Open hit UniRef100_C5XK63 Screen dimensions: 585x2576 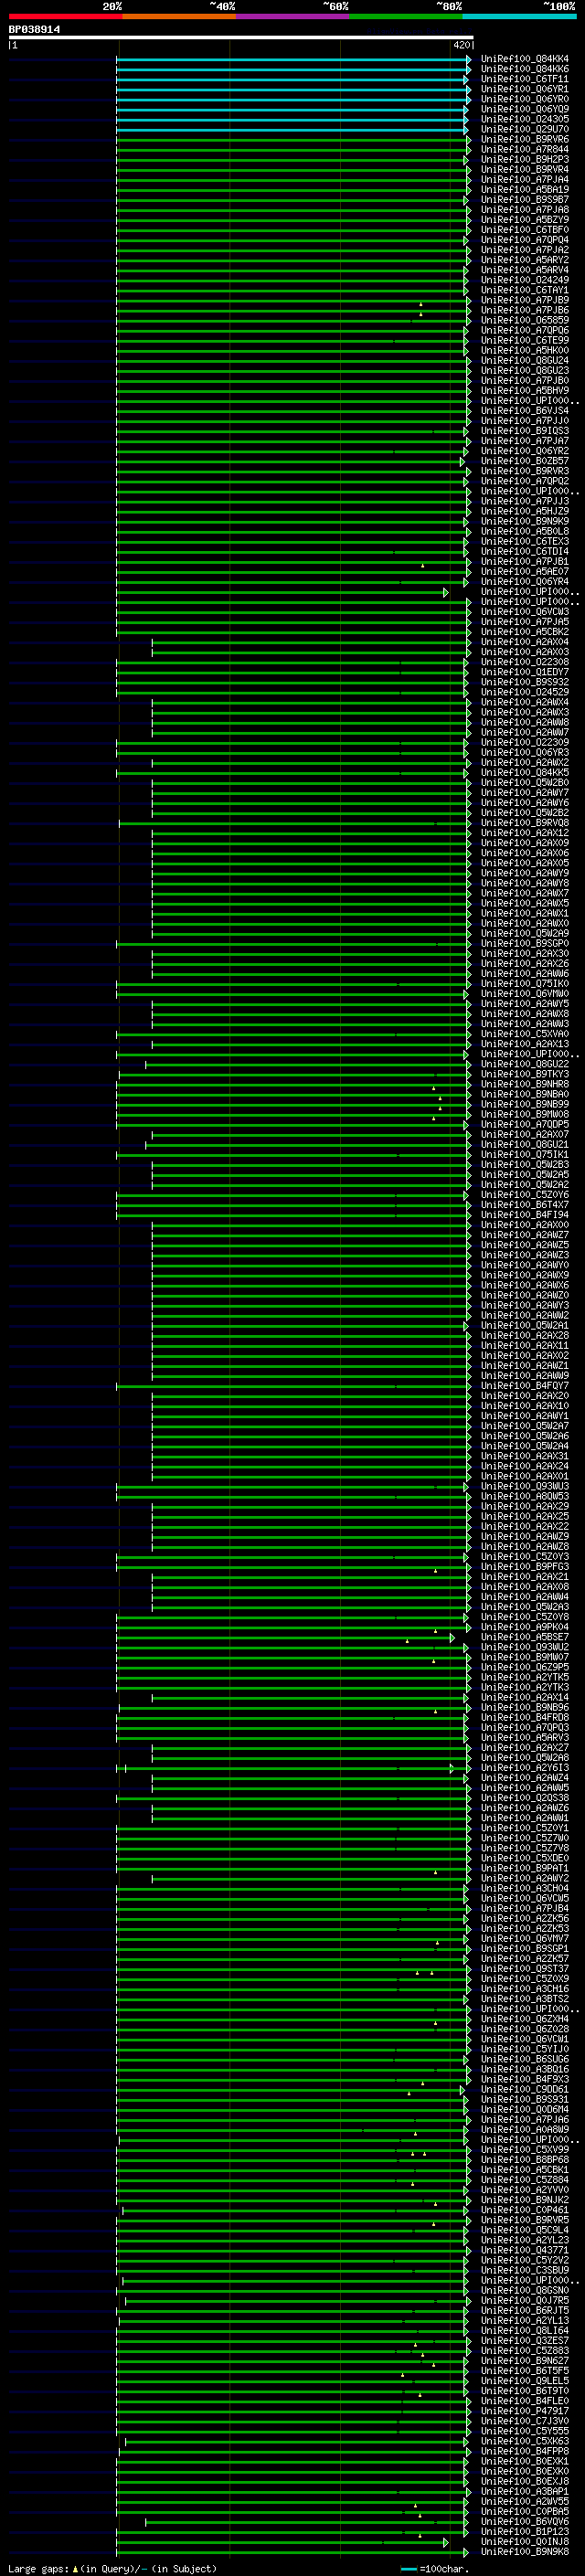pyautogui.click(x=525, y=2441)
